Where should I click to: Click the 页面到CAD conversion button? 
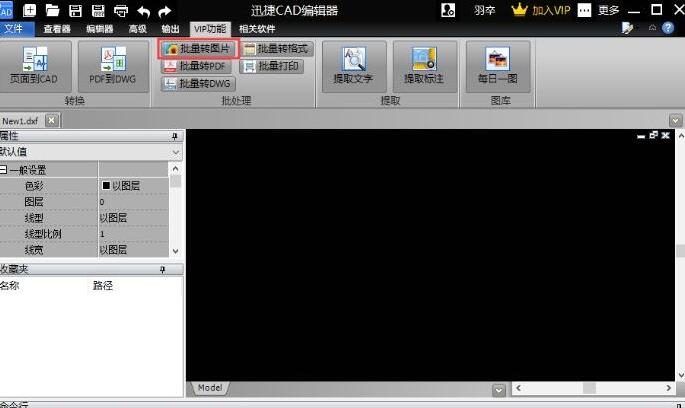(35, 66)
